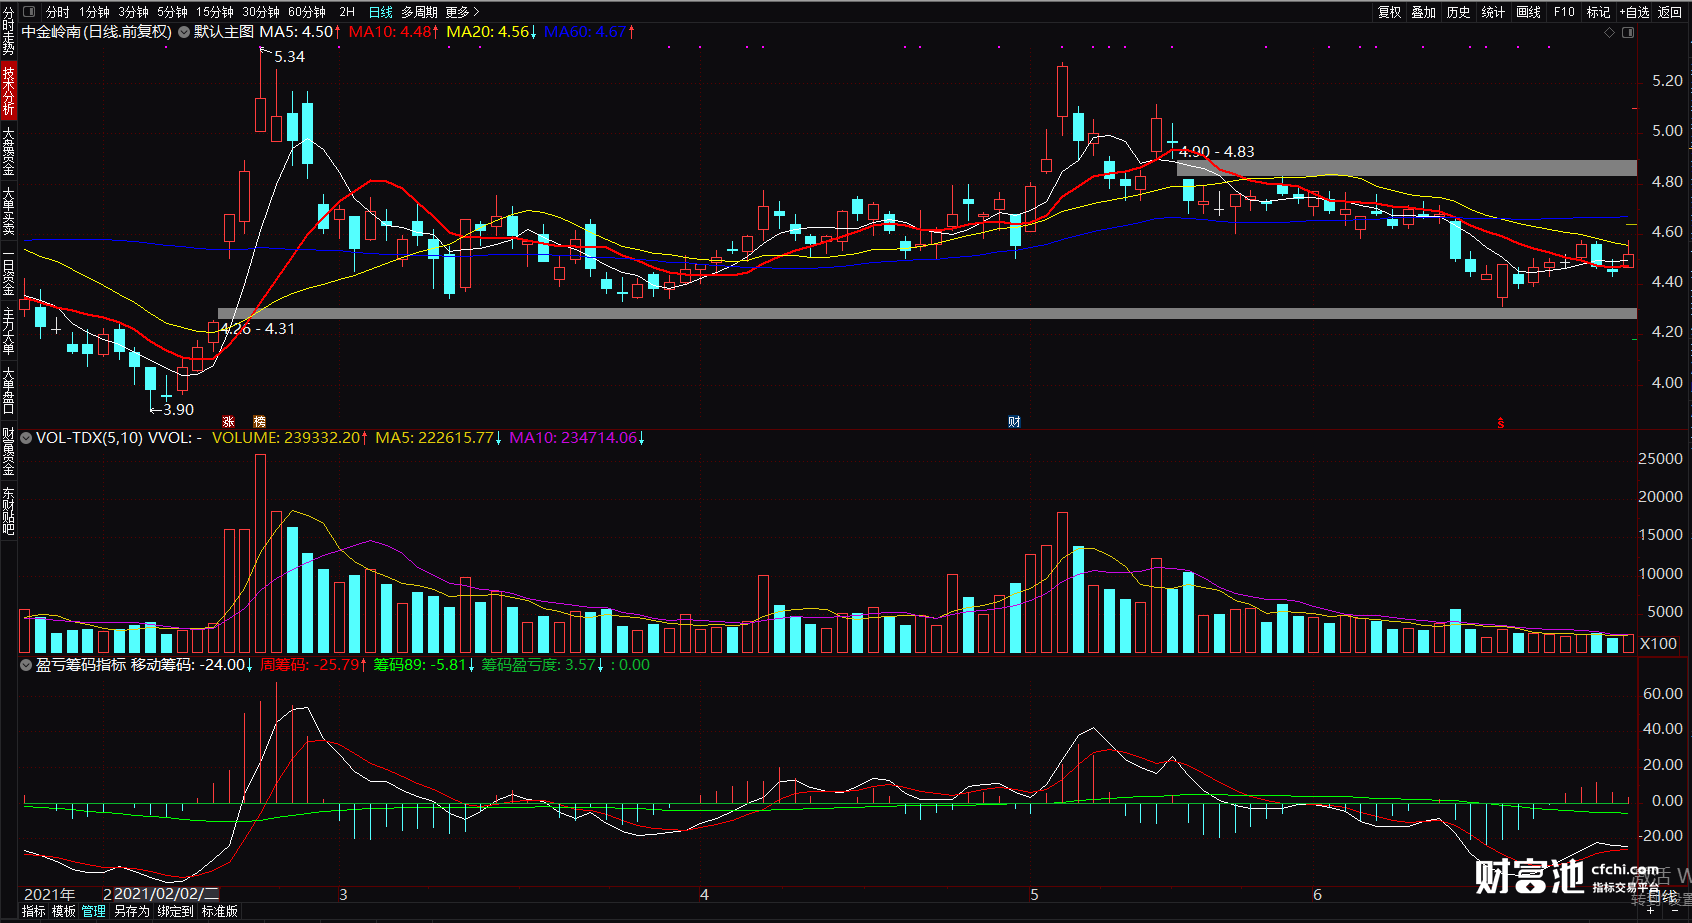Switch to 标准版 standard version
This screenshot has width=1692, height=923.
pyautogui.click(x=220, y=911)
